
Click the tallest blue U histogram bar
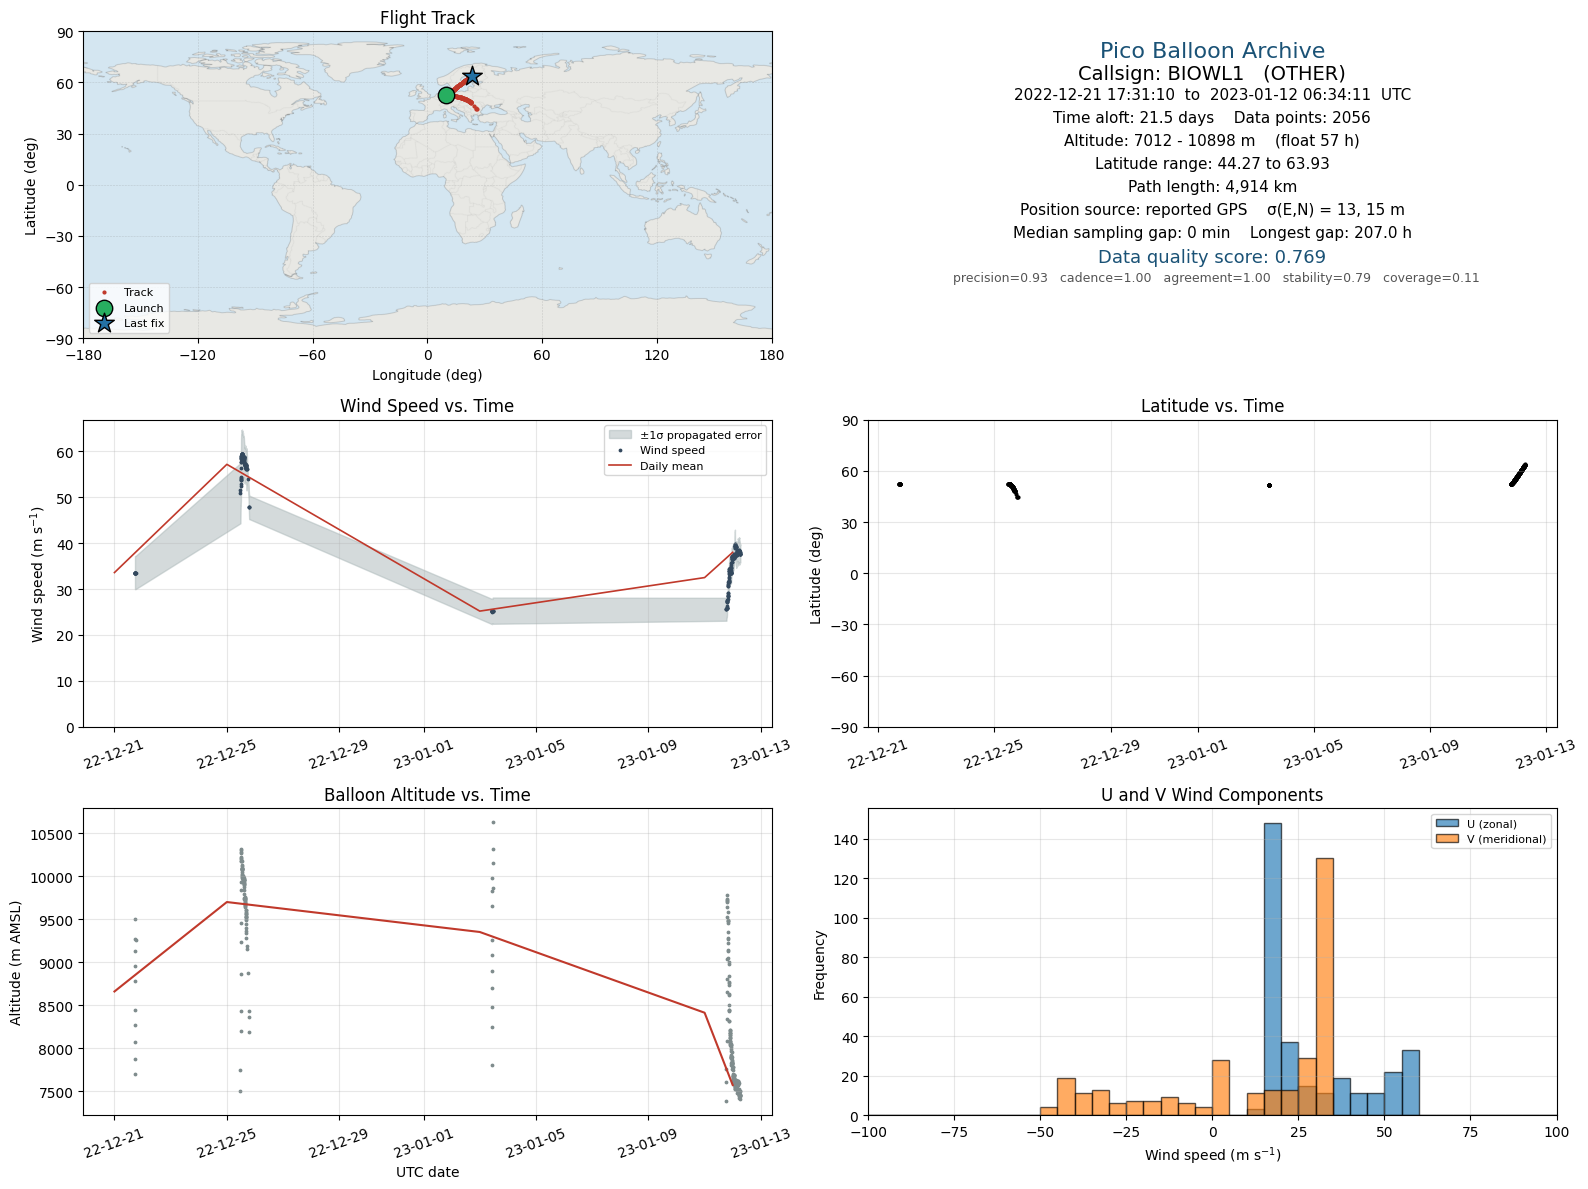coord(1273,969)
